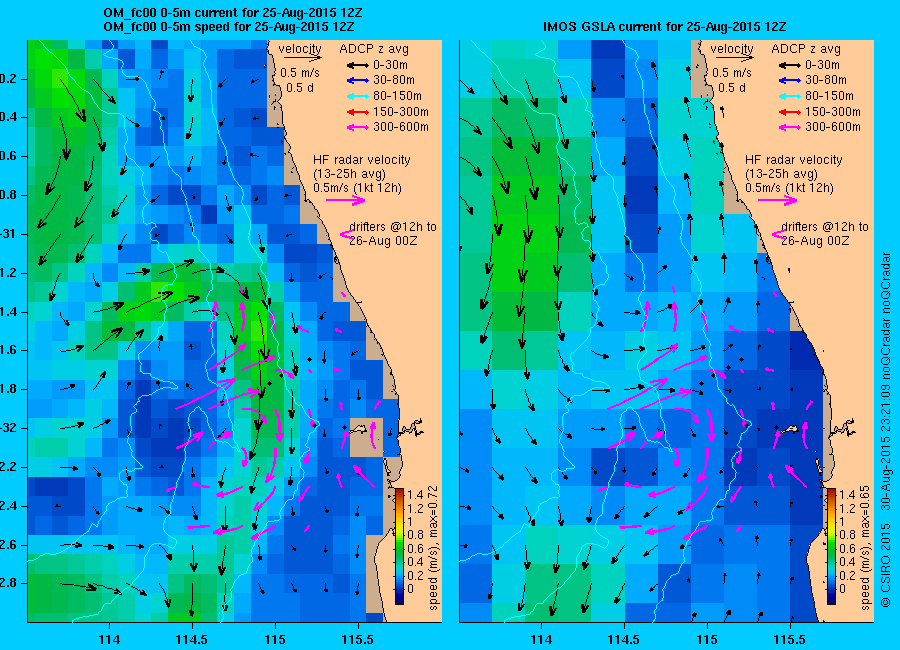Click '26-Aug 00Z' text in right panel
The image size is (900, 650).
815,241
